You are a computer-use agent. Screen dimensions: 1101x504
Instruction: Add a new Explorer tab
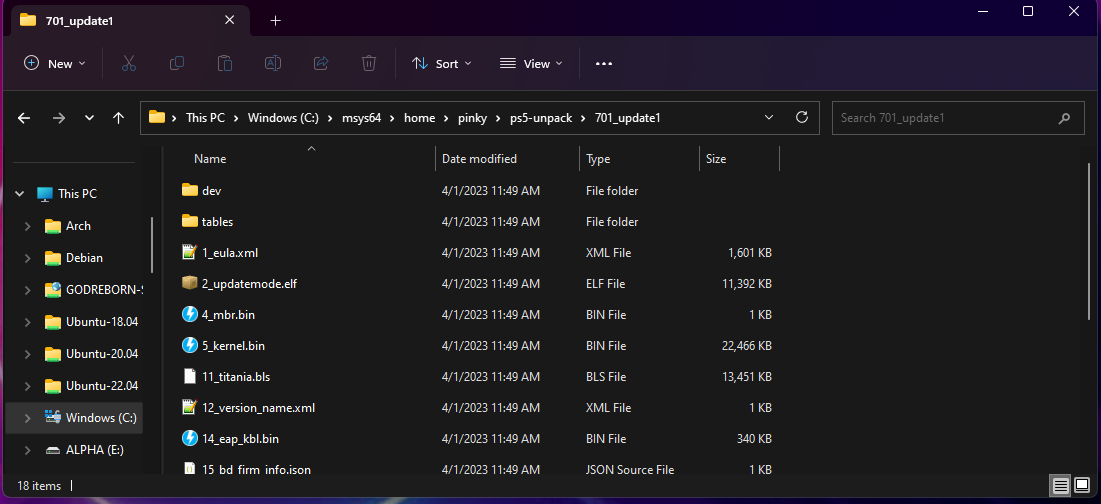click(275, 20)
